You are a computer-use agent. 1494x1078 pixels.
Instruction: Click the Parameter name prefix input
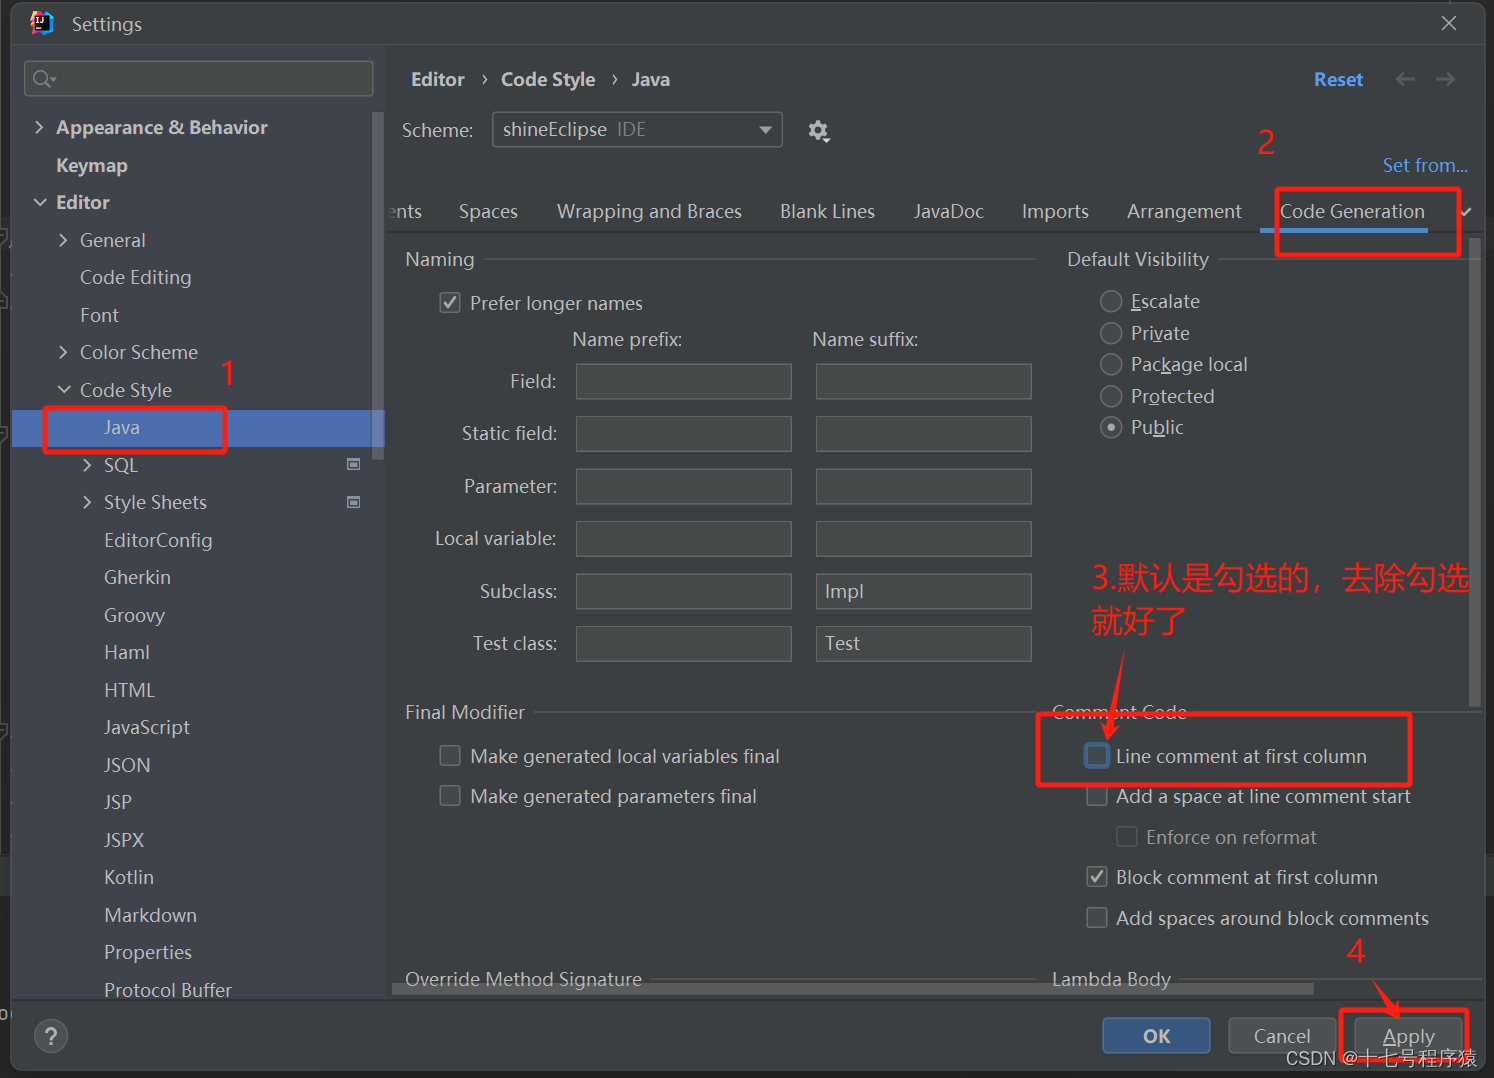[684, 486]
